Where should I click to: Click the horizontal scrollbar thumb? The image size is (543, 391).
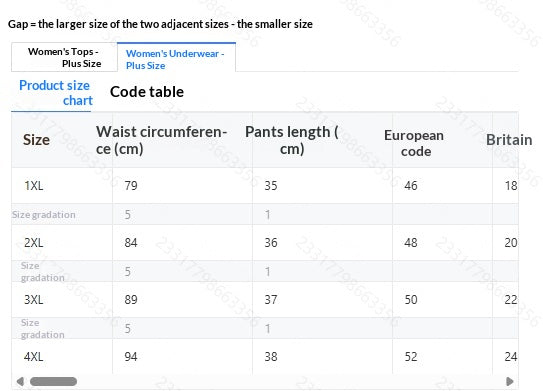tap(53, 381)
